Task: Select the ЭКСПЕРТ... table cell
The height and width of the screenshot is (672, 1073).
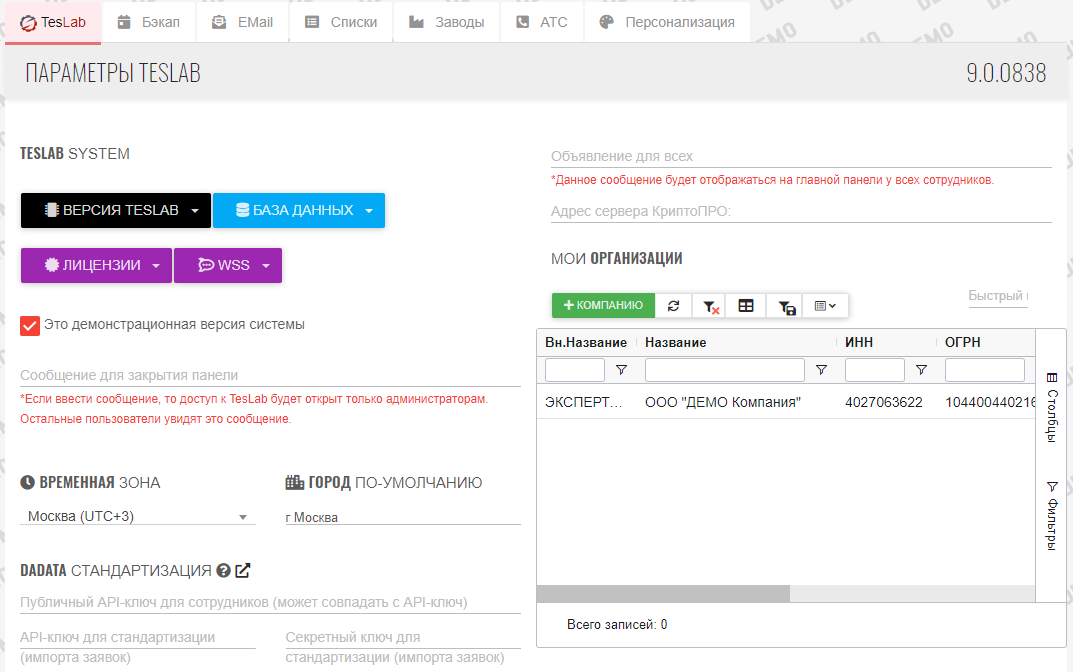Action: pyautogui.click(x=586, y=402)
